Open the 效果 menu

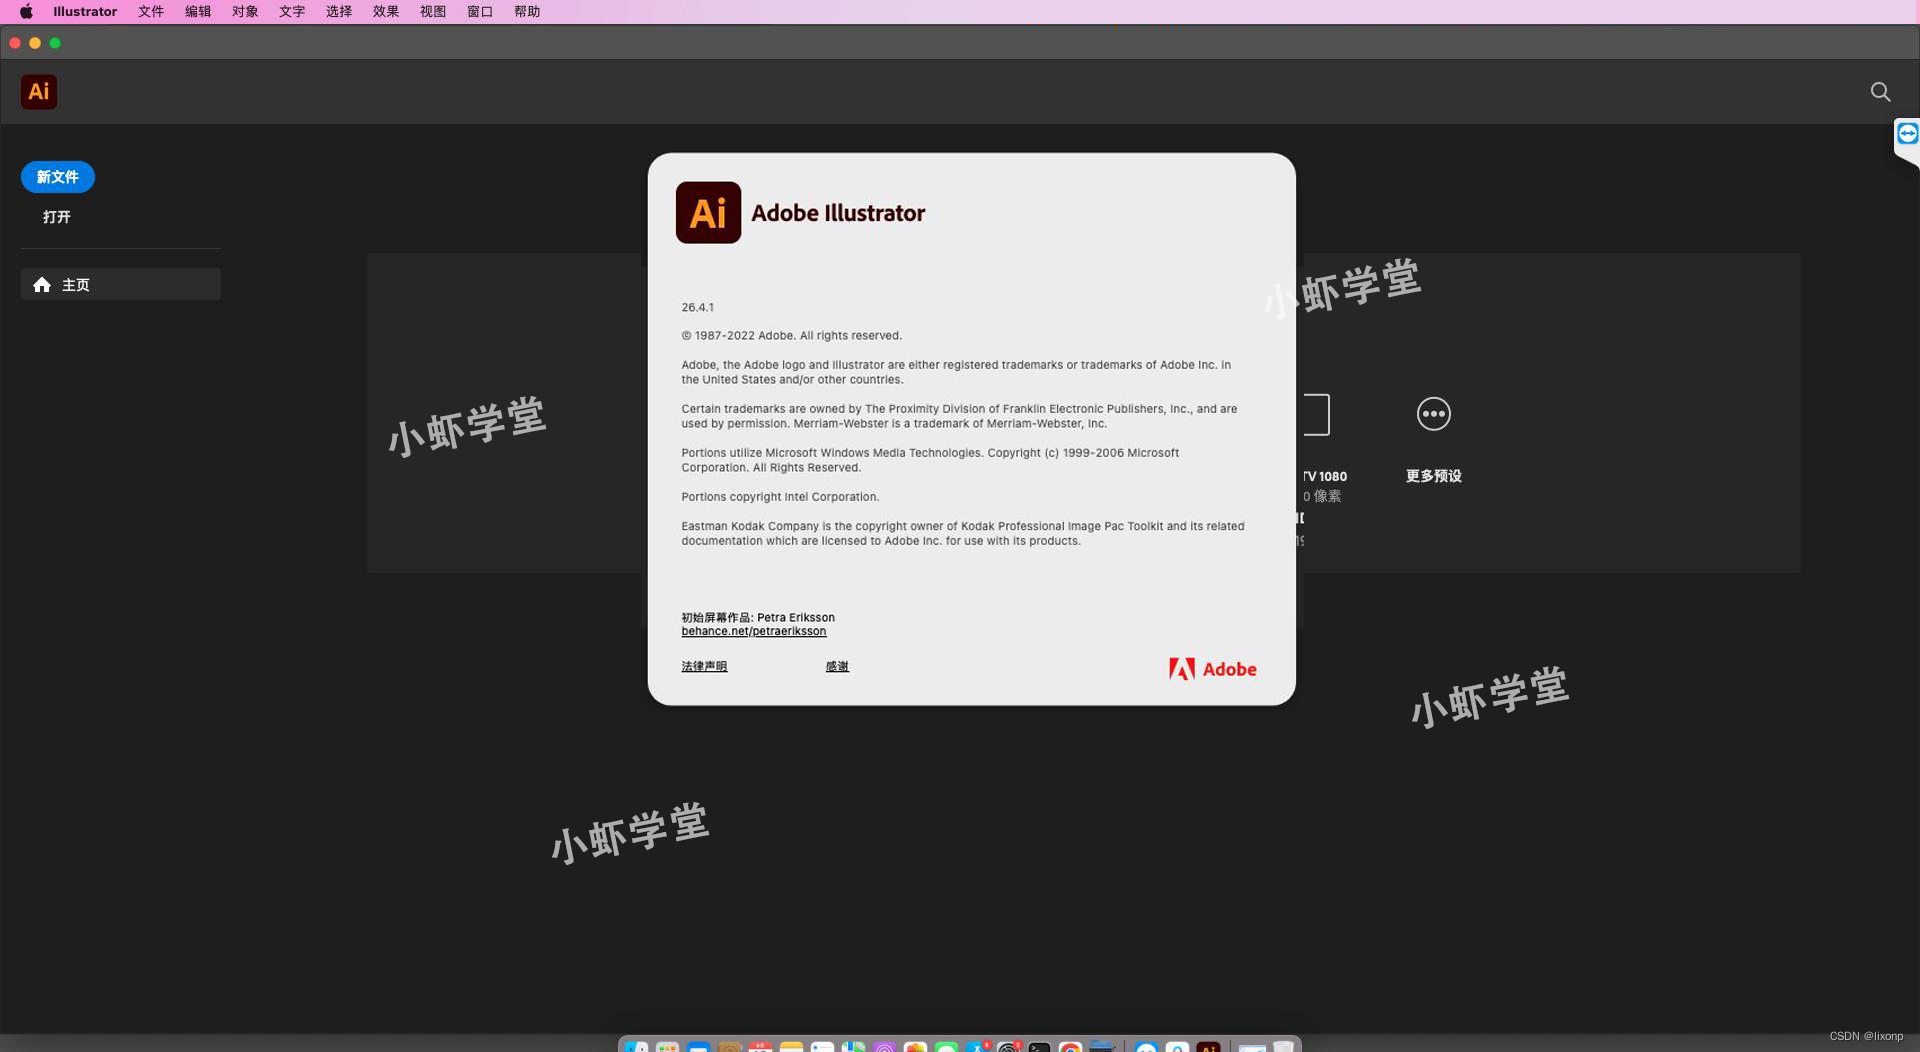(x=386, y=12)
